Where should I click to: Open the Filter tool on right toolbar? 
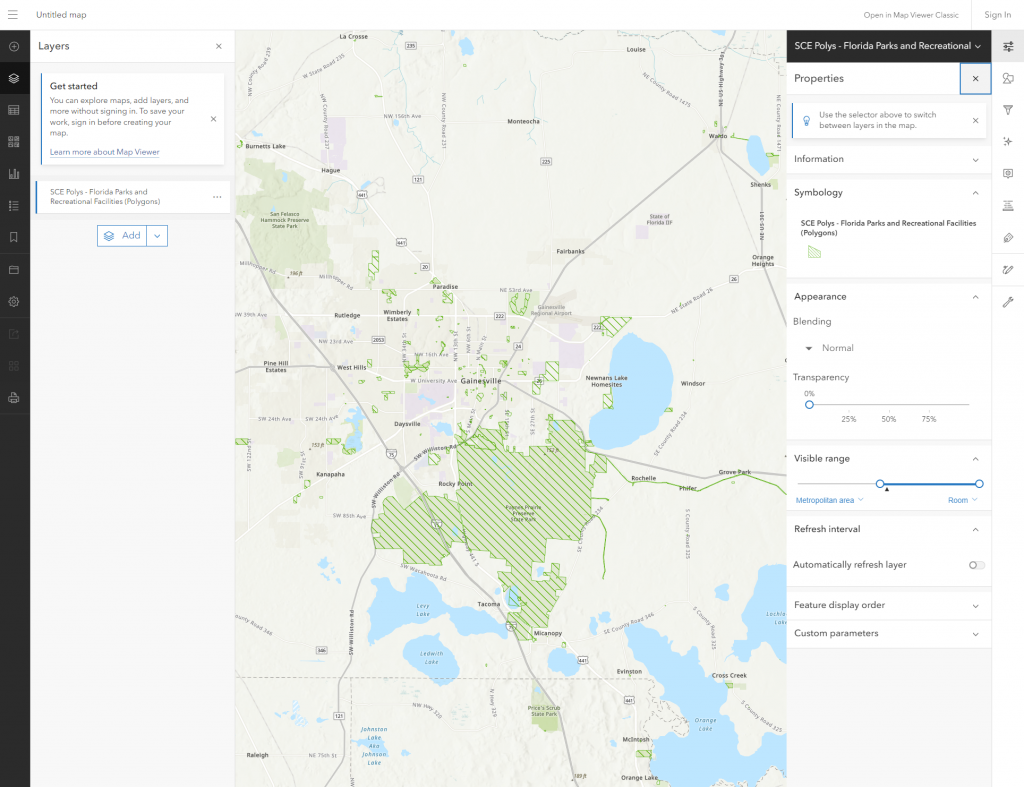(x=1009, y=111)
